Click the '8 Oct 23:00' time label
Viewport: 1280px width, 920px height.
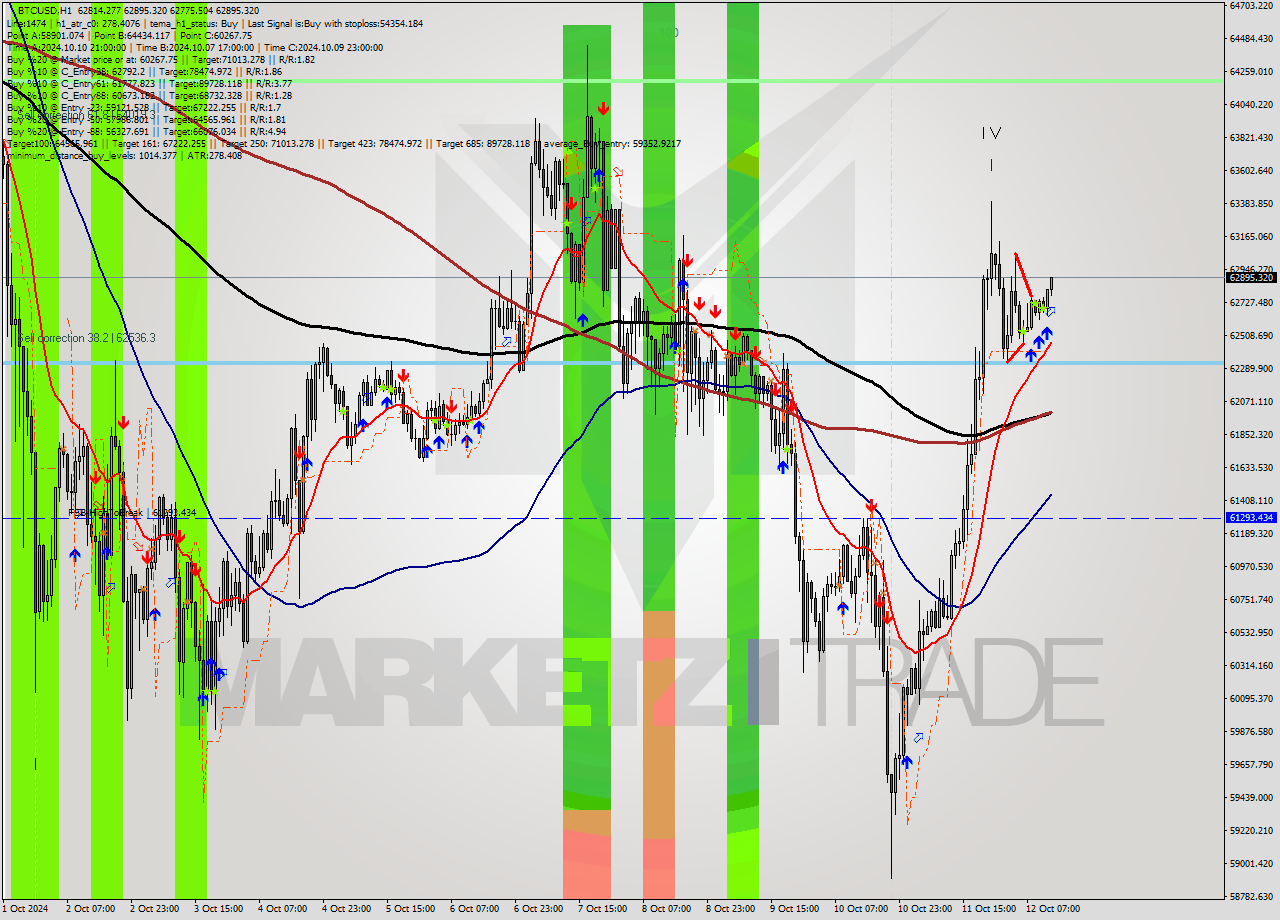point(731,909)
